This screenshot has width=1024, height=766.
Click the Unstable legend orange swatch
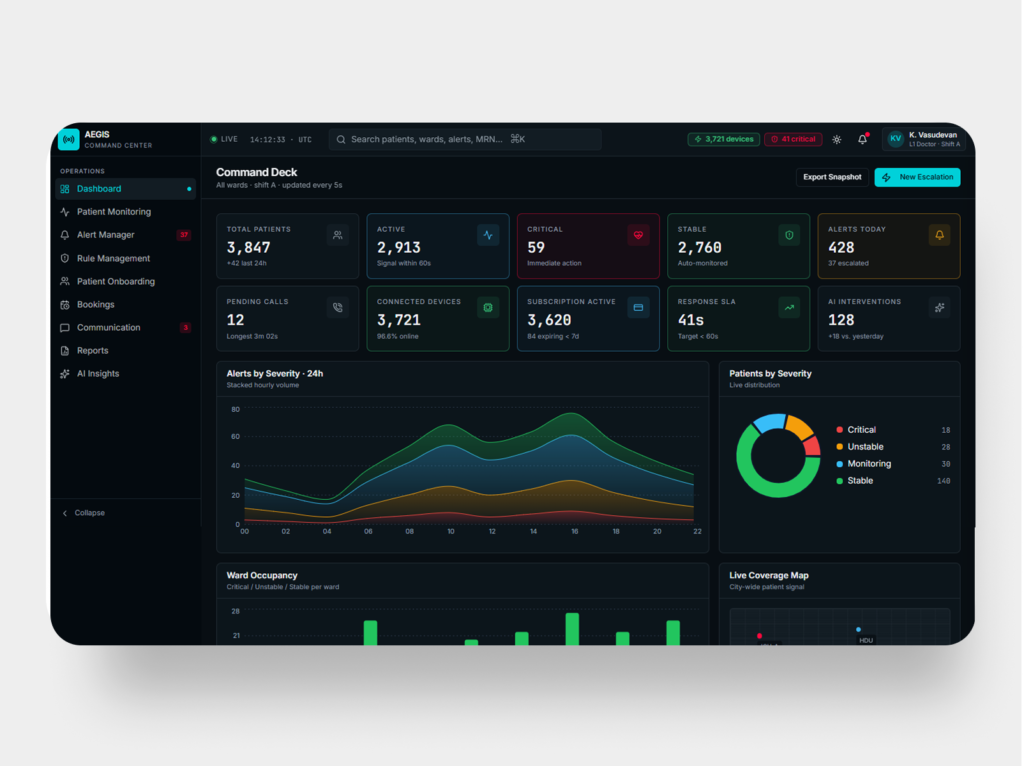(x=839, y=447)
